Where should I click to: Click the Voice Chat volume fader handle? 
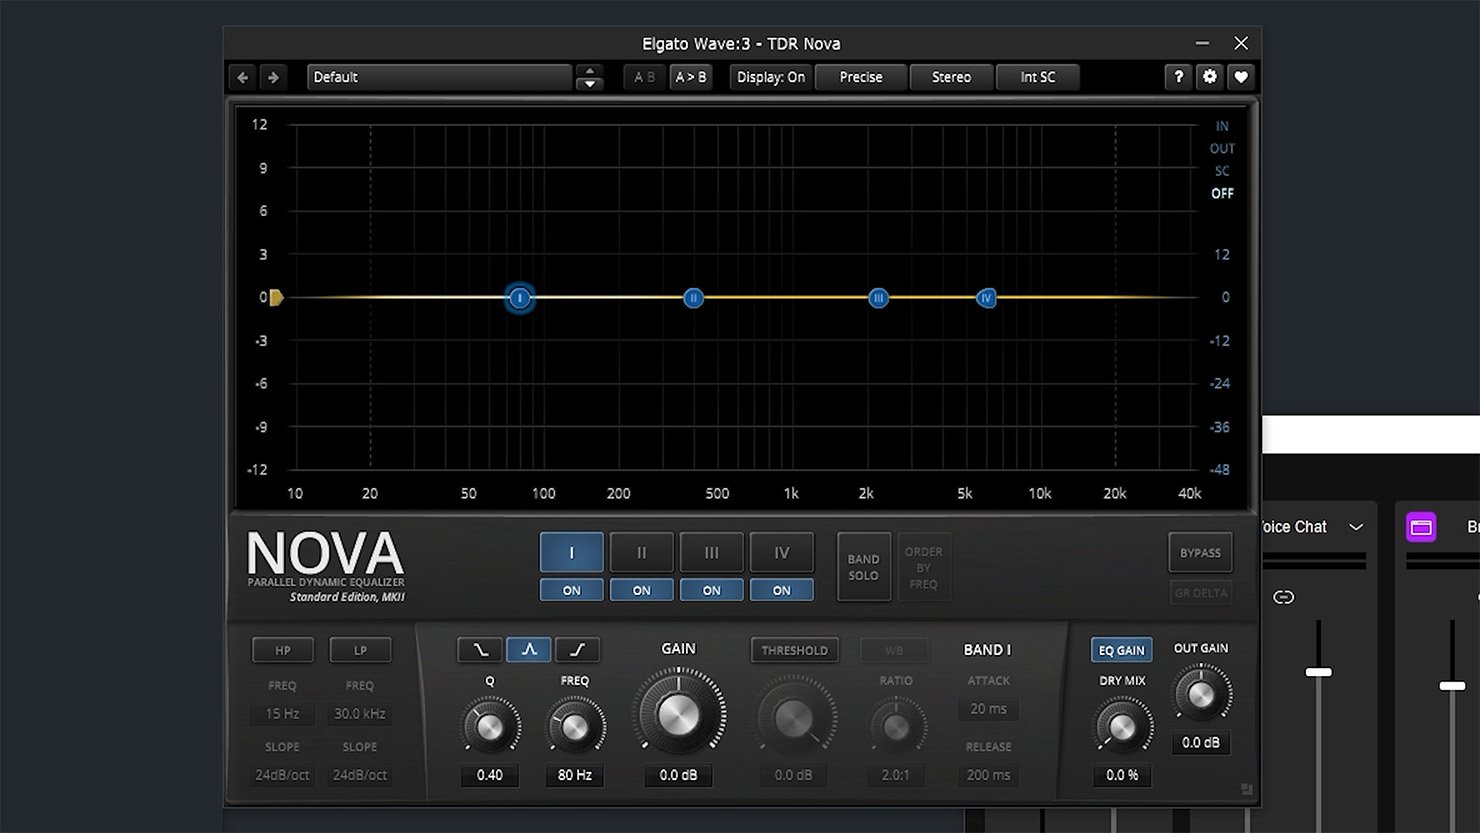coord(1318,672)
